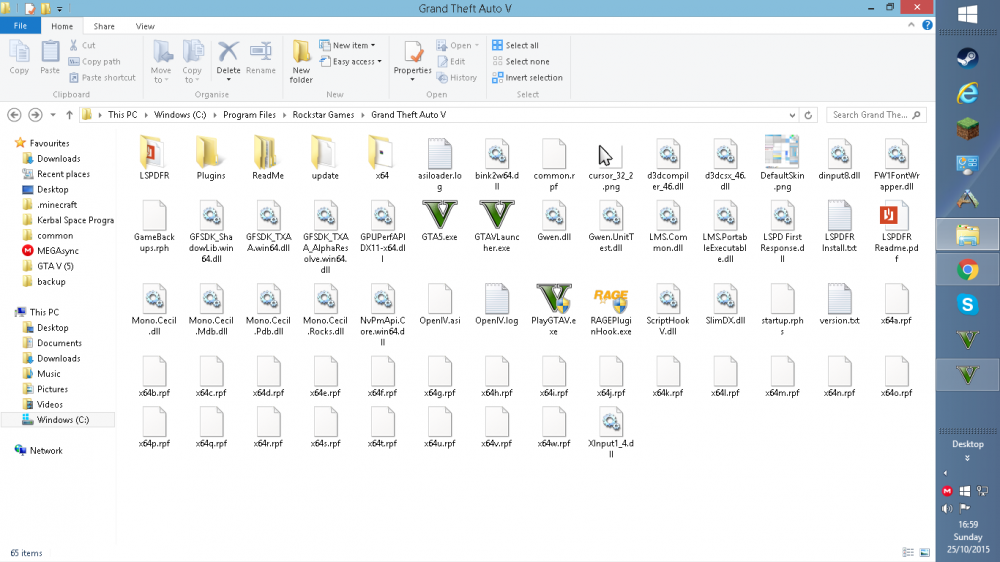Open Kerbal Space Program favourite
The width and height of the screenshot is (1000, 562).
tap(68, 220)
